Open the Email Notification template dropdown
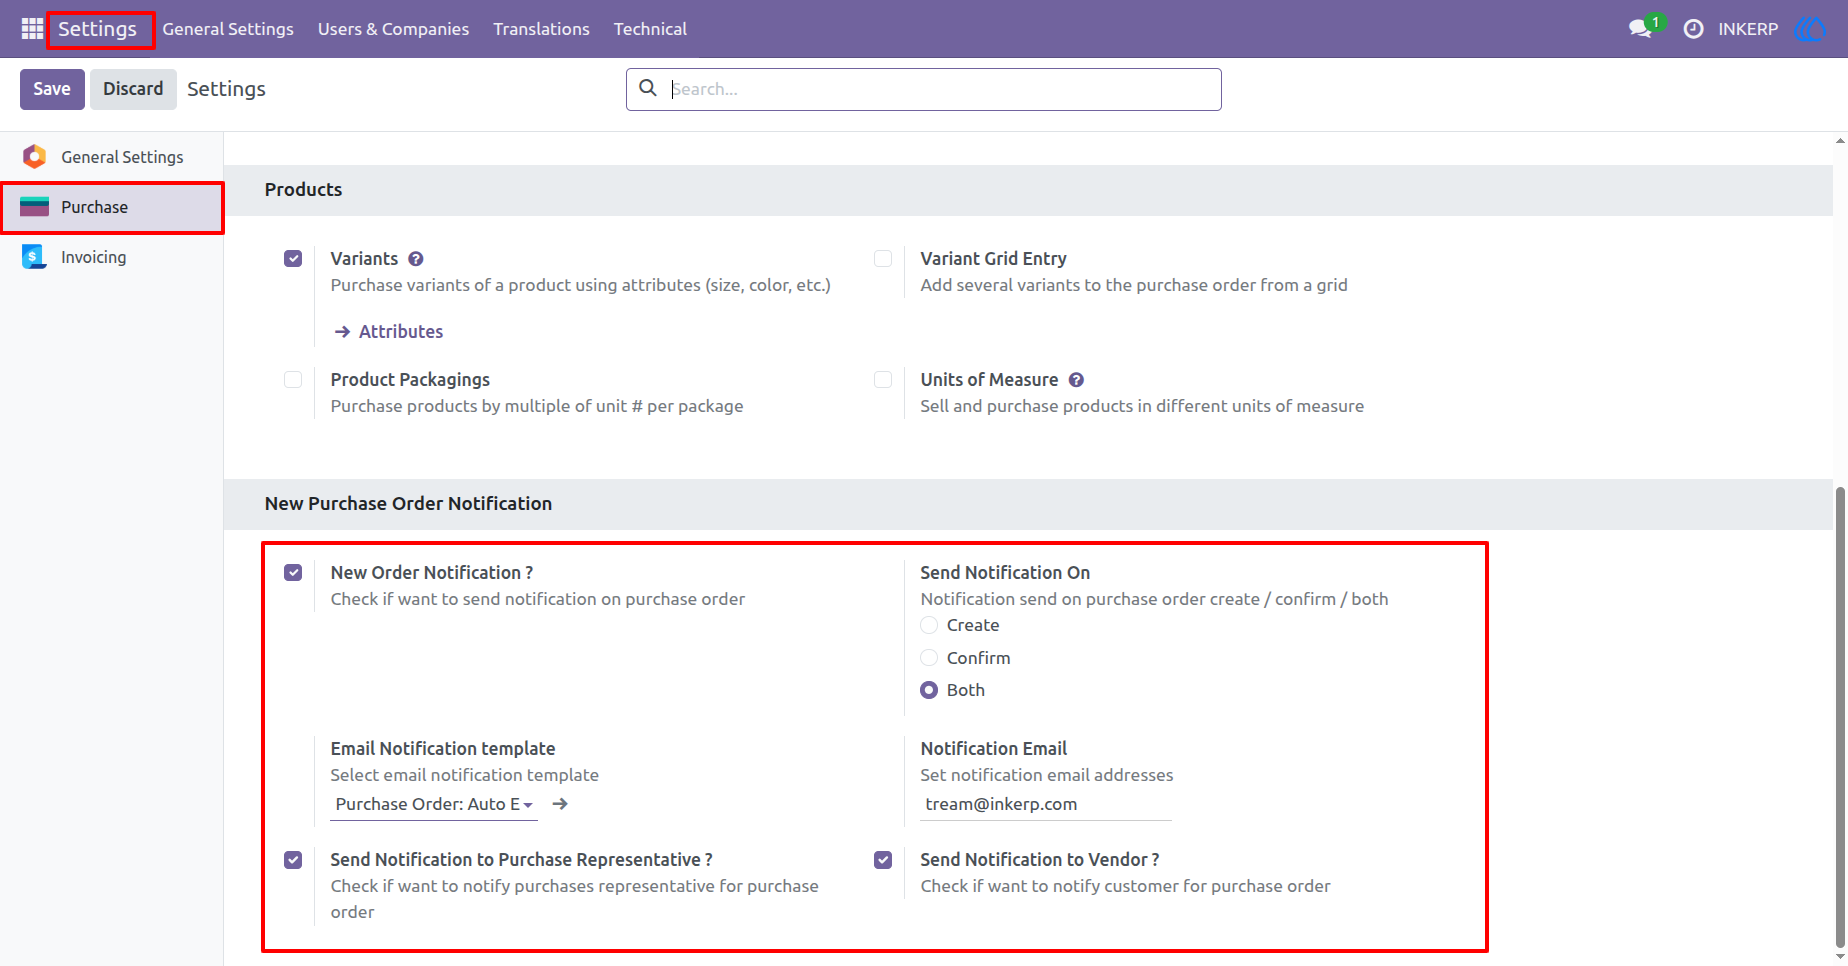The image size is (1848, 966). pos(434,804)
